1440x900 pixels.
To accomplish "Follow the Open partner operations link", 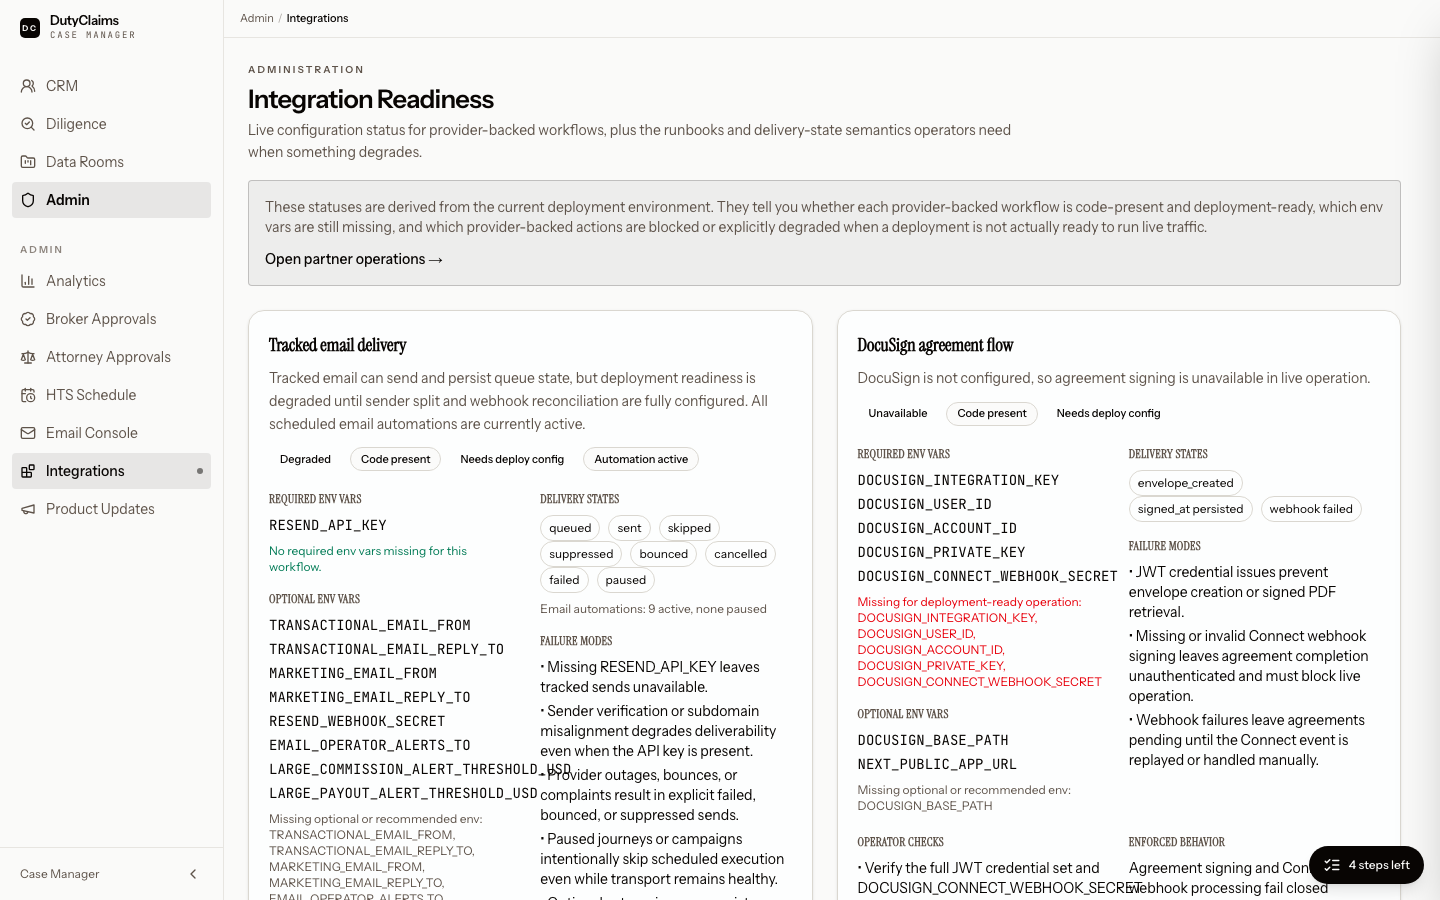I will tap(354, 259).
